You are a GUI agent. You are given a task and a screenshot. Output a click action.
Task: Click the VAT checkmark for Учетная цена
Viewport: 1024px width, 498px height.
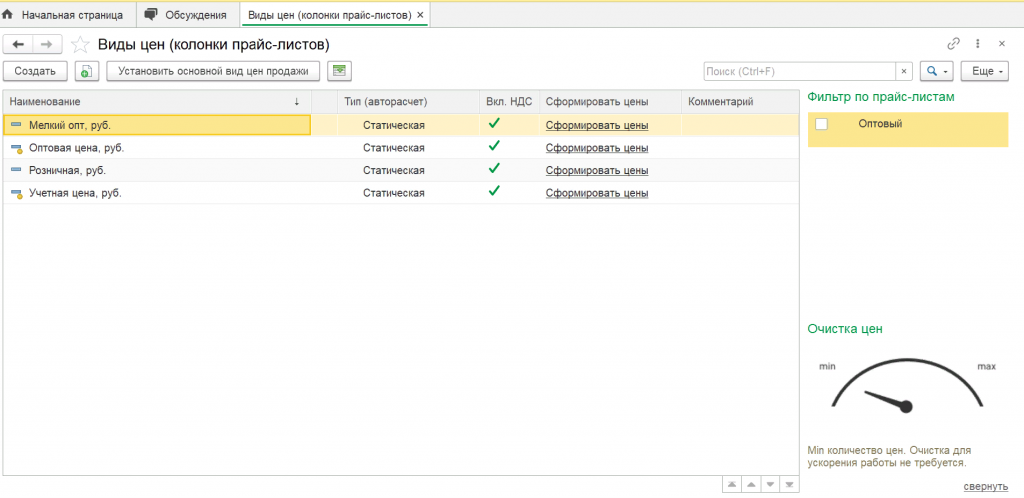pyautogui.click(x=494, y=191)
